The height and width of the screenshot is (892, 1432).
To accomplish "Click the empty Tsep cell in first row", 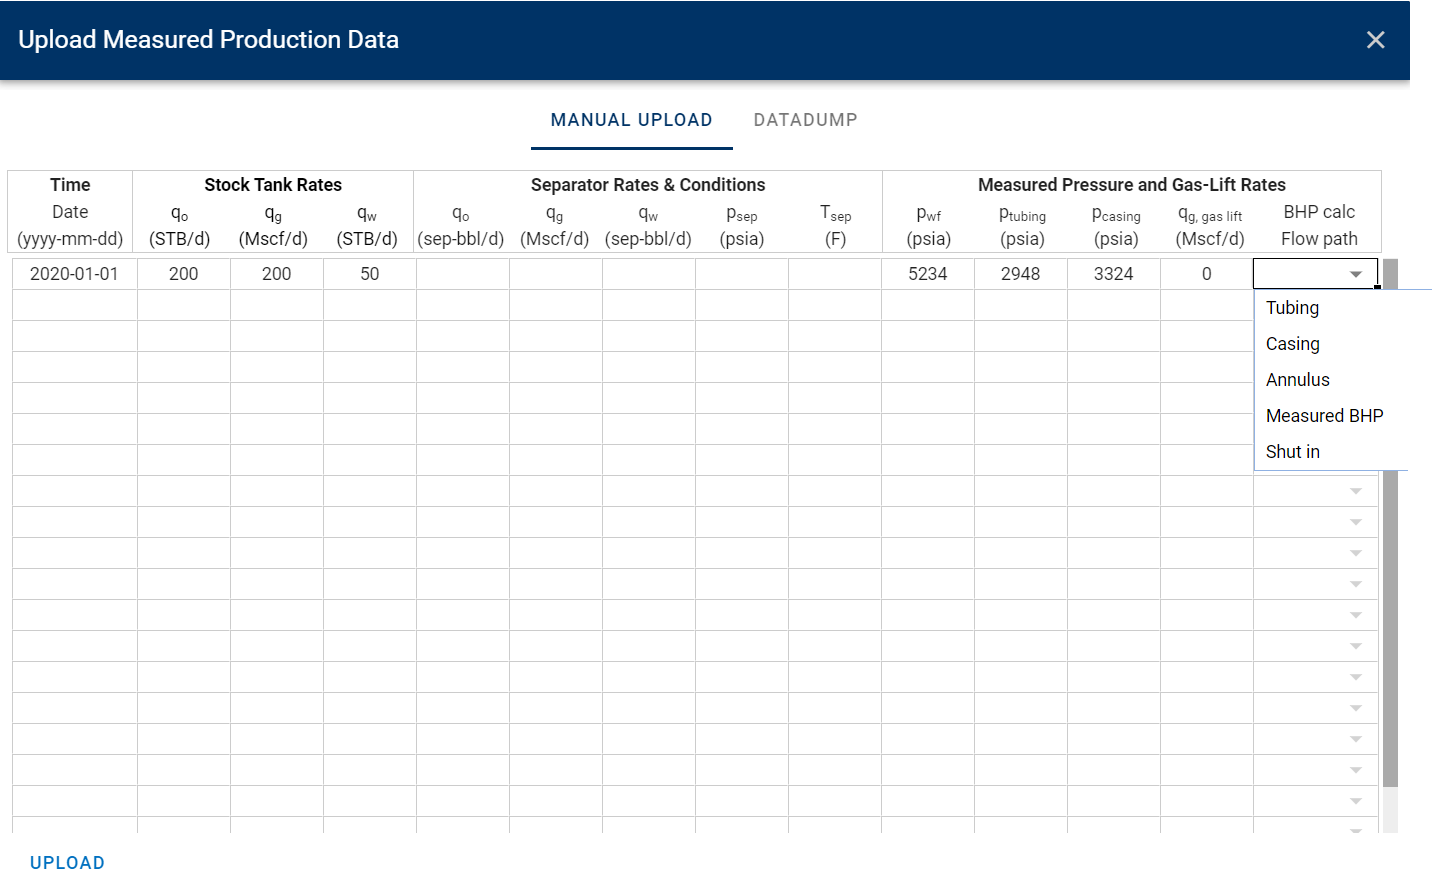I will pos(834,274).
